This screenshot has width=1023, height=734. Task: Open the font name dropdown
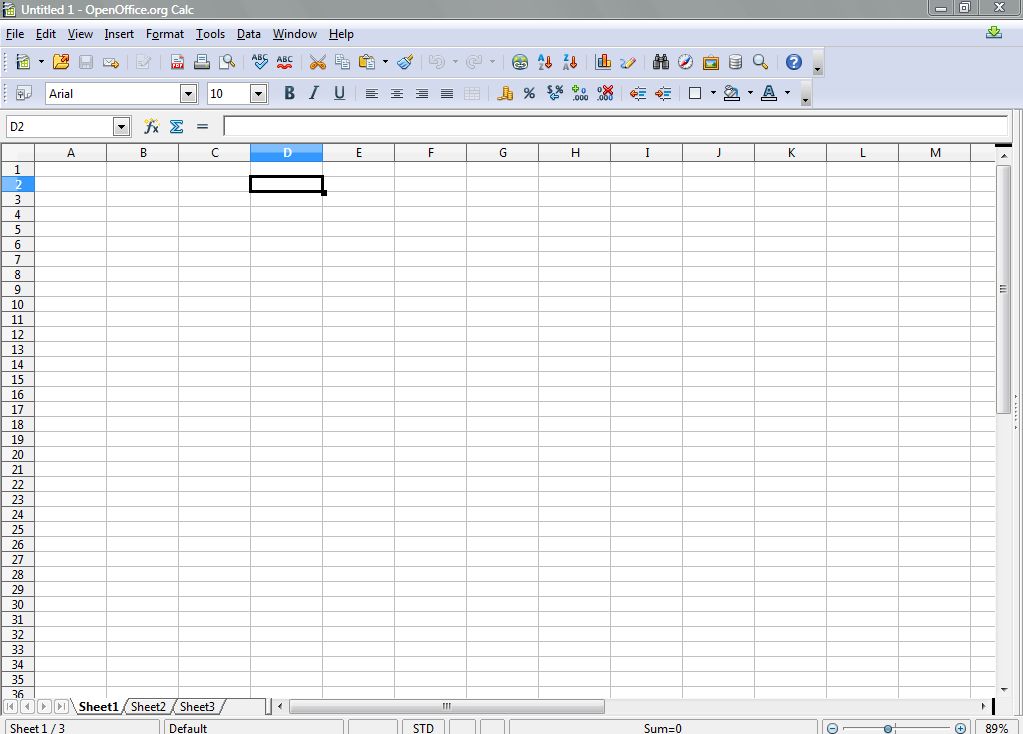(x=188, y=93)
